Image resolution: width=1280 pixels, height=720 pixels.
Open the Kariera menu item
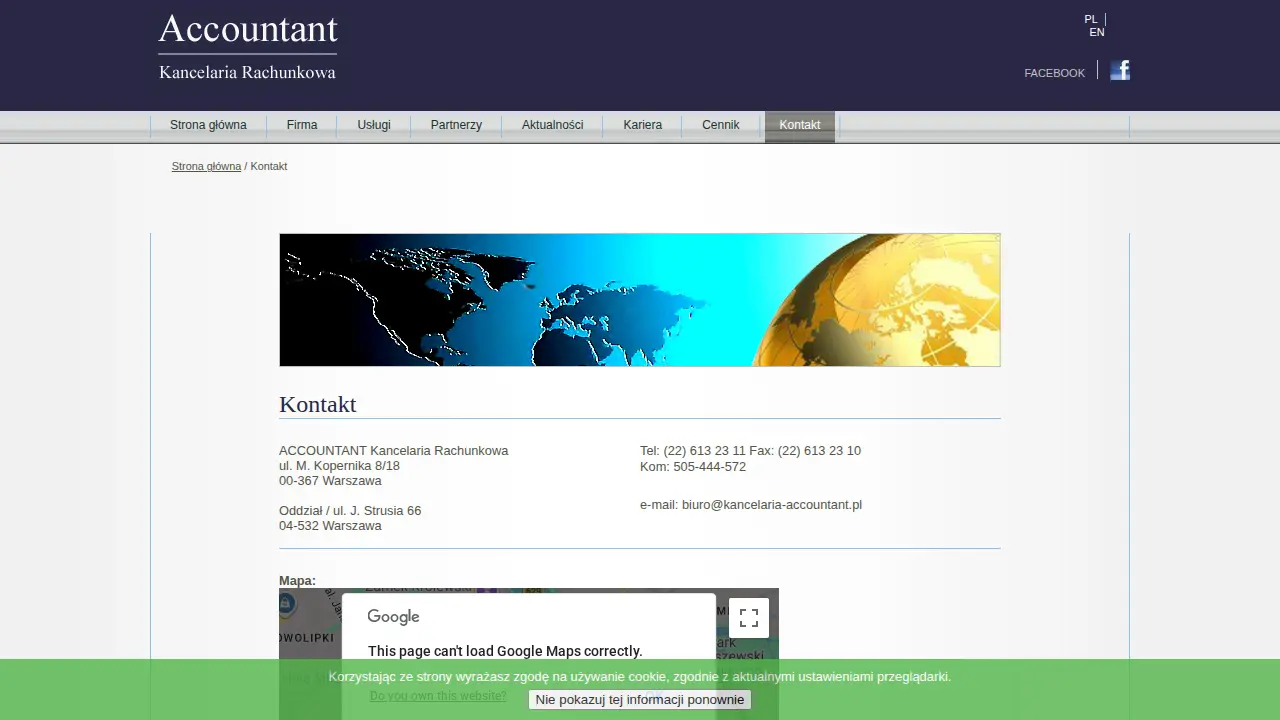pyautogui.click(x=642, y=125)
